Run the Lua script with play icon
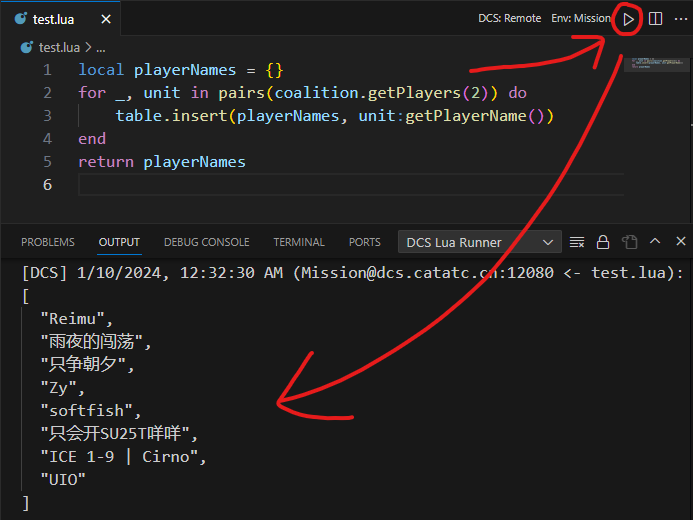This screenshot has height=520, width=693. pyautogui.click(x=628, y=19)
